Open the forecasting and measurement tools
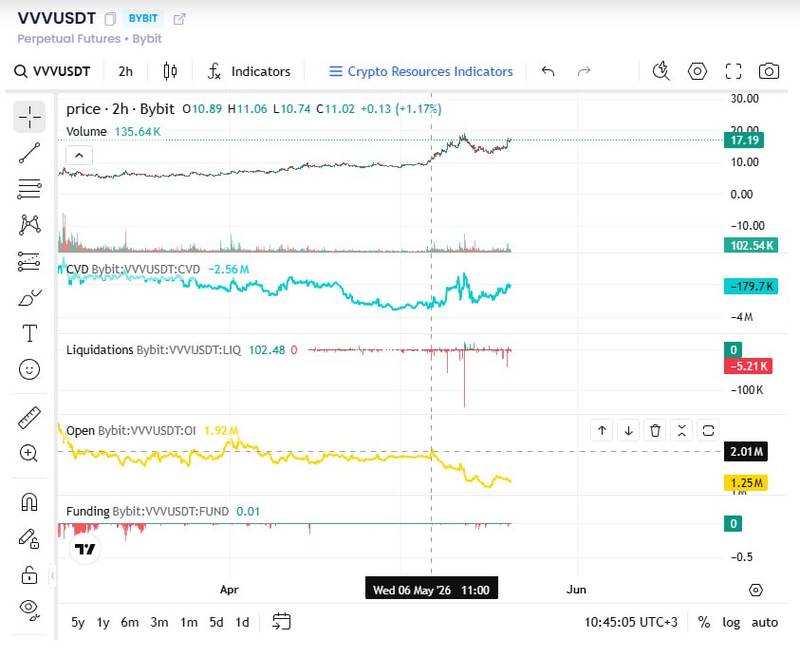Screen dimensions: 800x657 point(30,261)
